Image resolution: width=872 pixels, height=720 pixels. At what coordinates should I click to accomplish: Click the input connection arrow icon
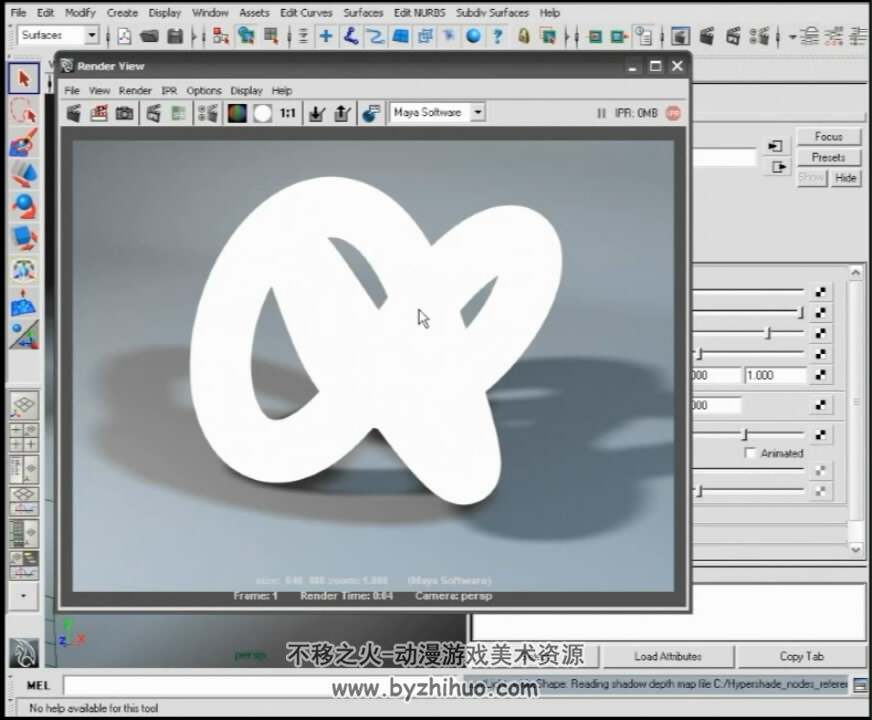pyautogui.click(x=776, y=146)
